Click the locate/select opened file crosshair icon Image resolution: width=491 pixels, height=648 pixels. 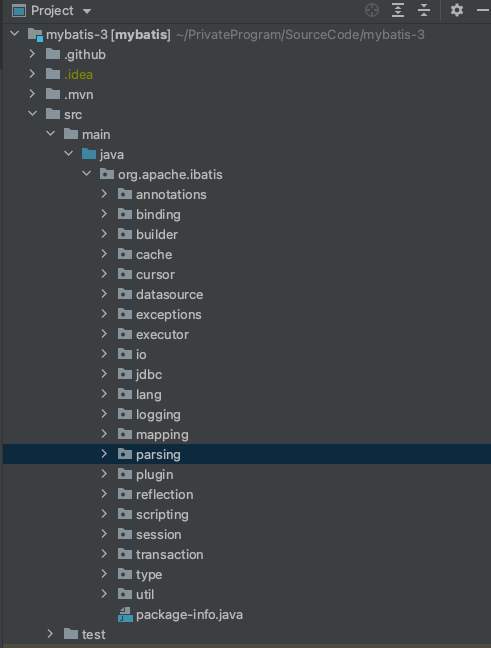(x=372, y=10)
